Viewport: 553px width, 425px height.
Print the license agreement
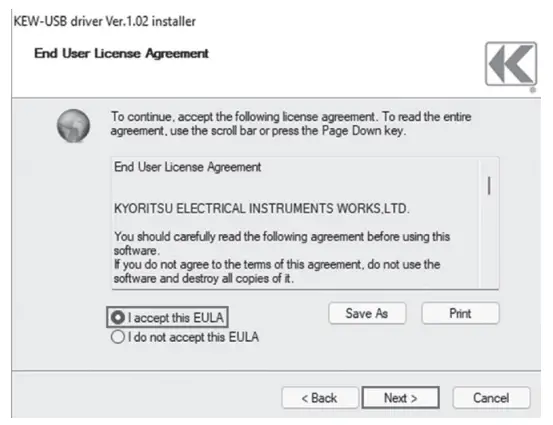pyautogui.click(x=460, y=313)
